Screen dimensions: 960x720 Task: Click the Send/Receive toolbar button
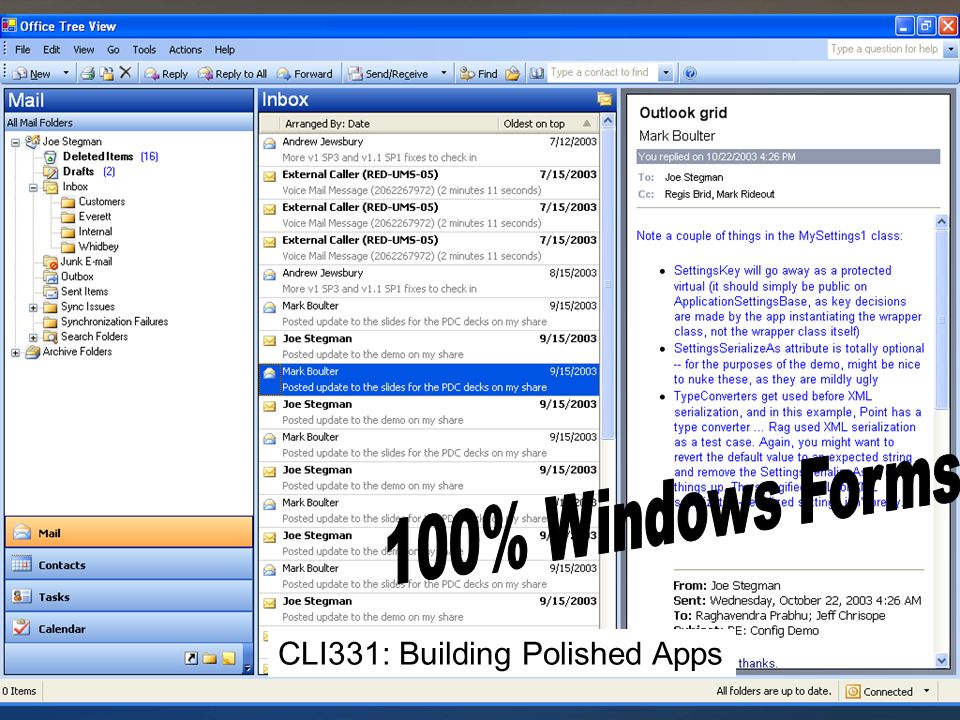[388, 73]
